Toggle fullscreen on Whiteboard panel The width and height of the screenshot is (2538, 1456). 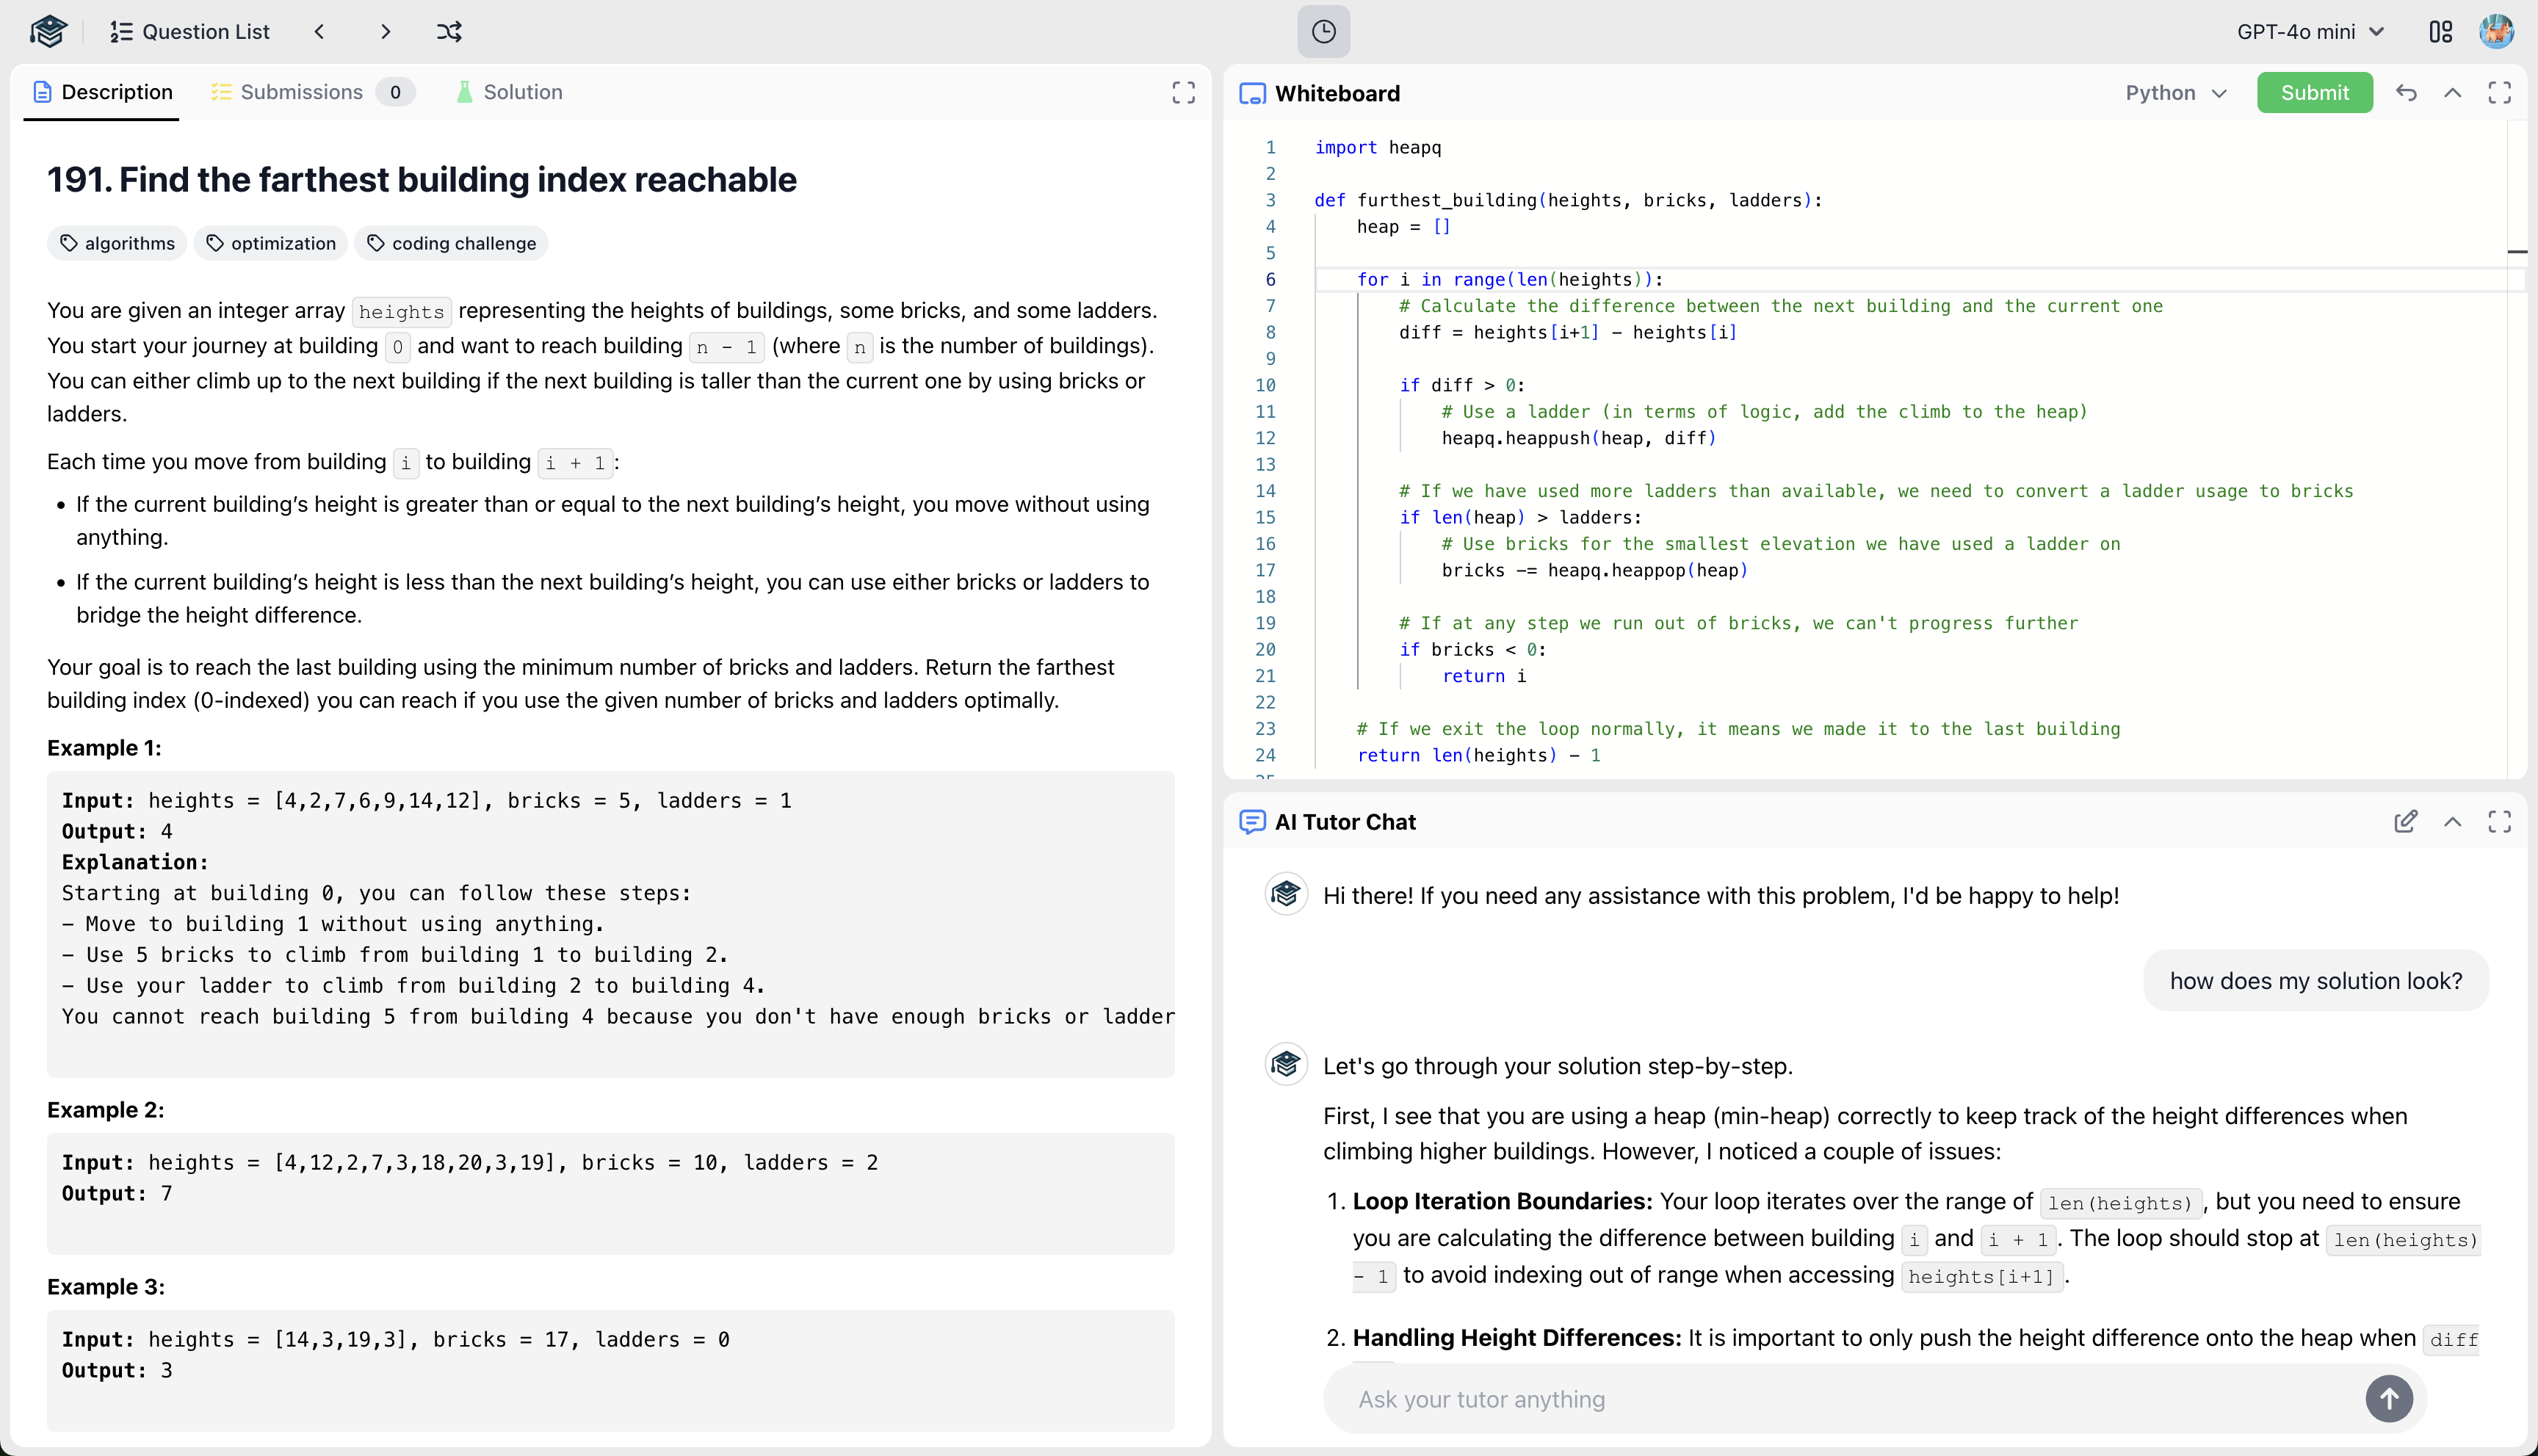(x=2499, y=93)
